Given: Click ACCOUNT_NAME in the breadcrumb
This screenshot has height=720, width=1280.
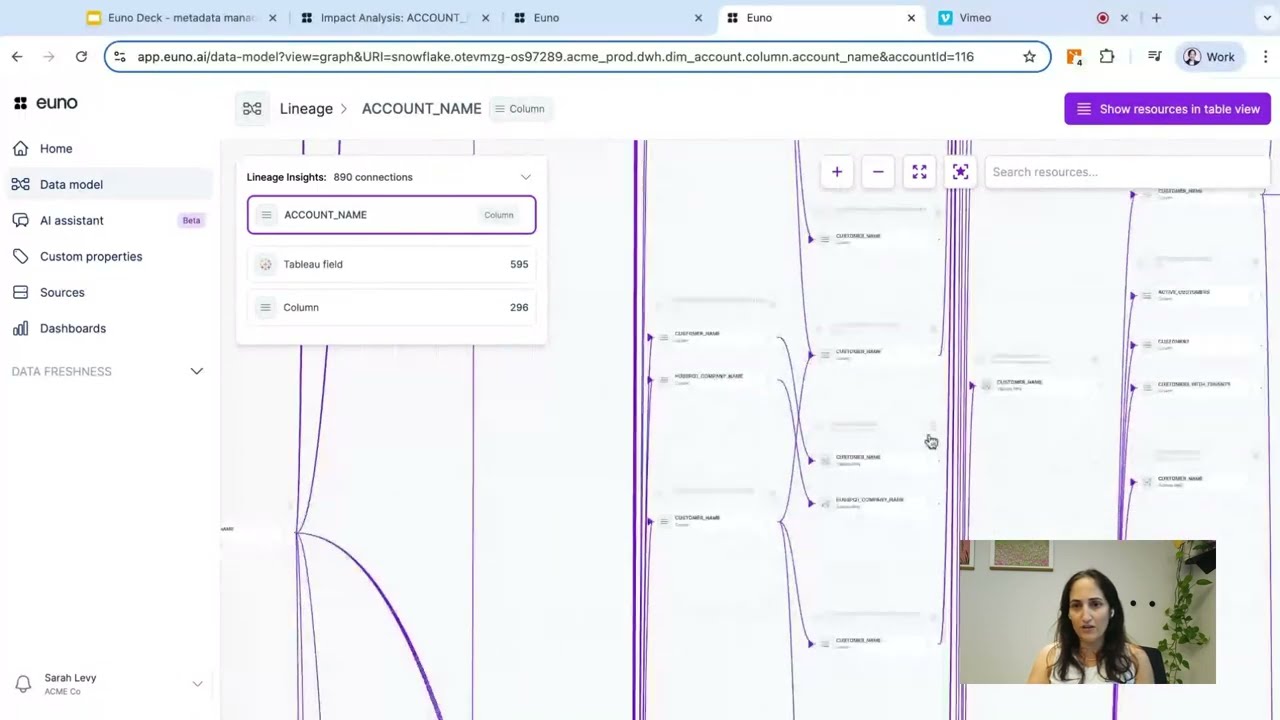Looking at the screenshot, I should click(x=421, y=108).
